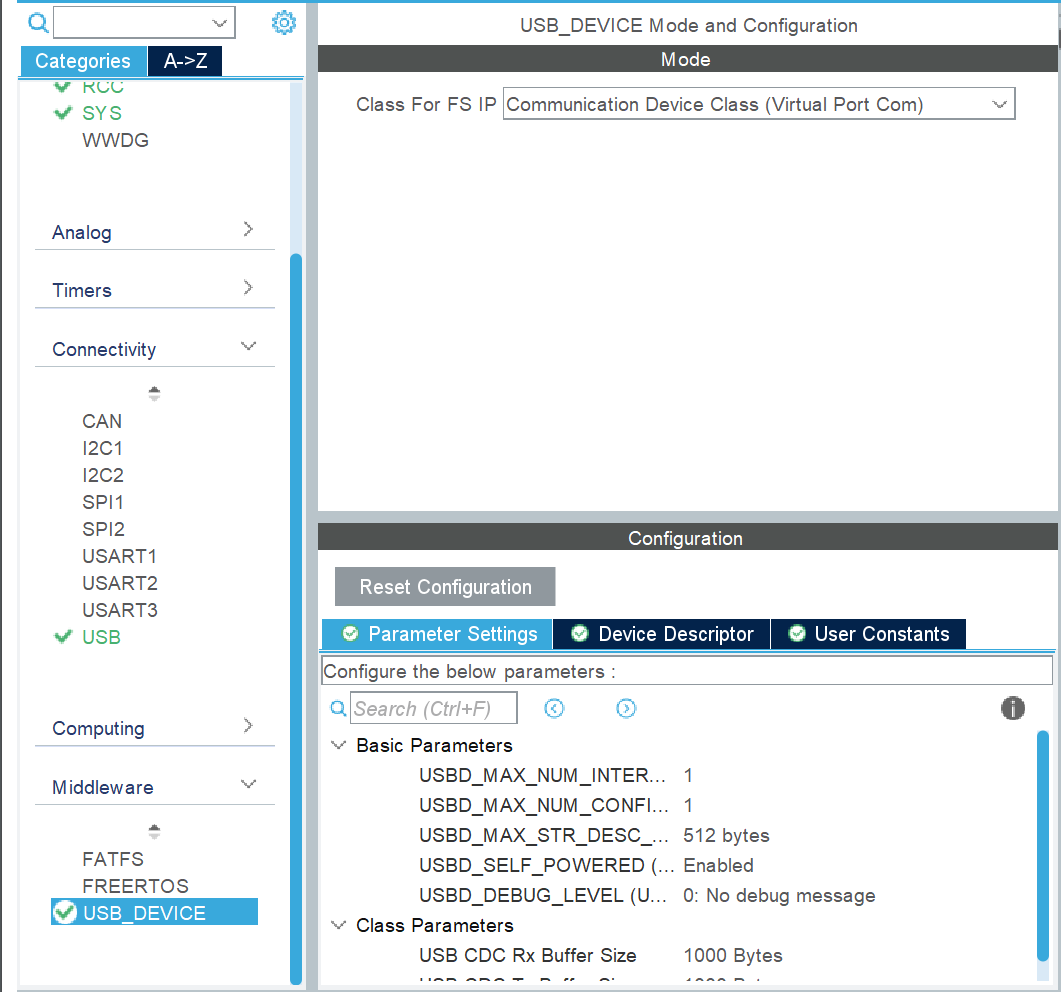Image resolution: width=1061 pixels, height=992 pixels.
Task: Click the search magnifier icon in the sidebar
Action: [x=38, y=23]
